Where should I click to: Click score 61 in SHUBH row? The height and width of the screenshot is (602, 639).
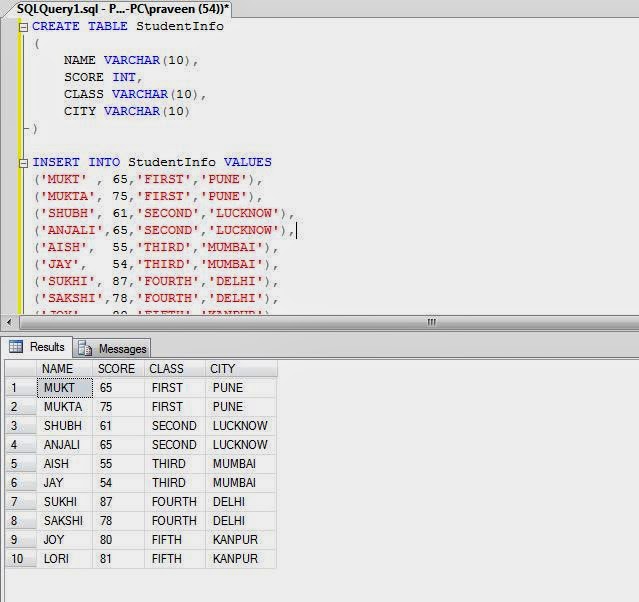[x=119, y=426]
